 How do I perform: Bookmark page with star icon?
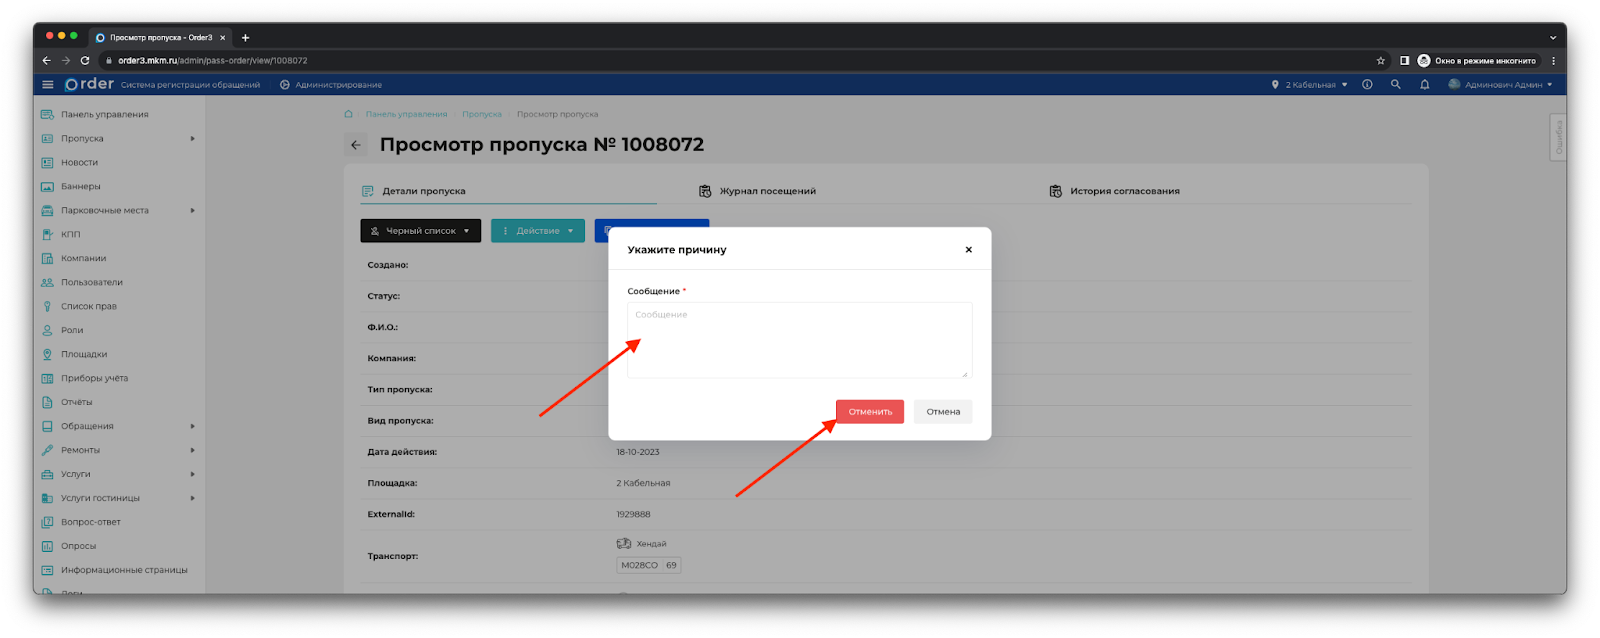(x=1381, y=61)
